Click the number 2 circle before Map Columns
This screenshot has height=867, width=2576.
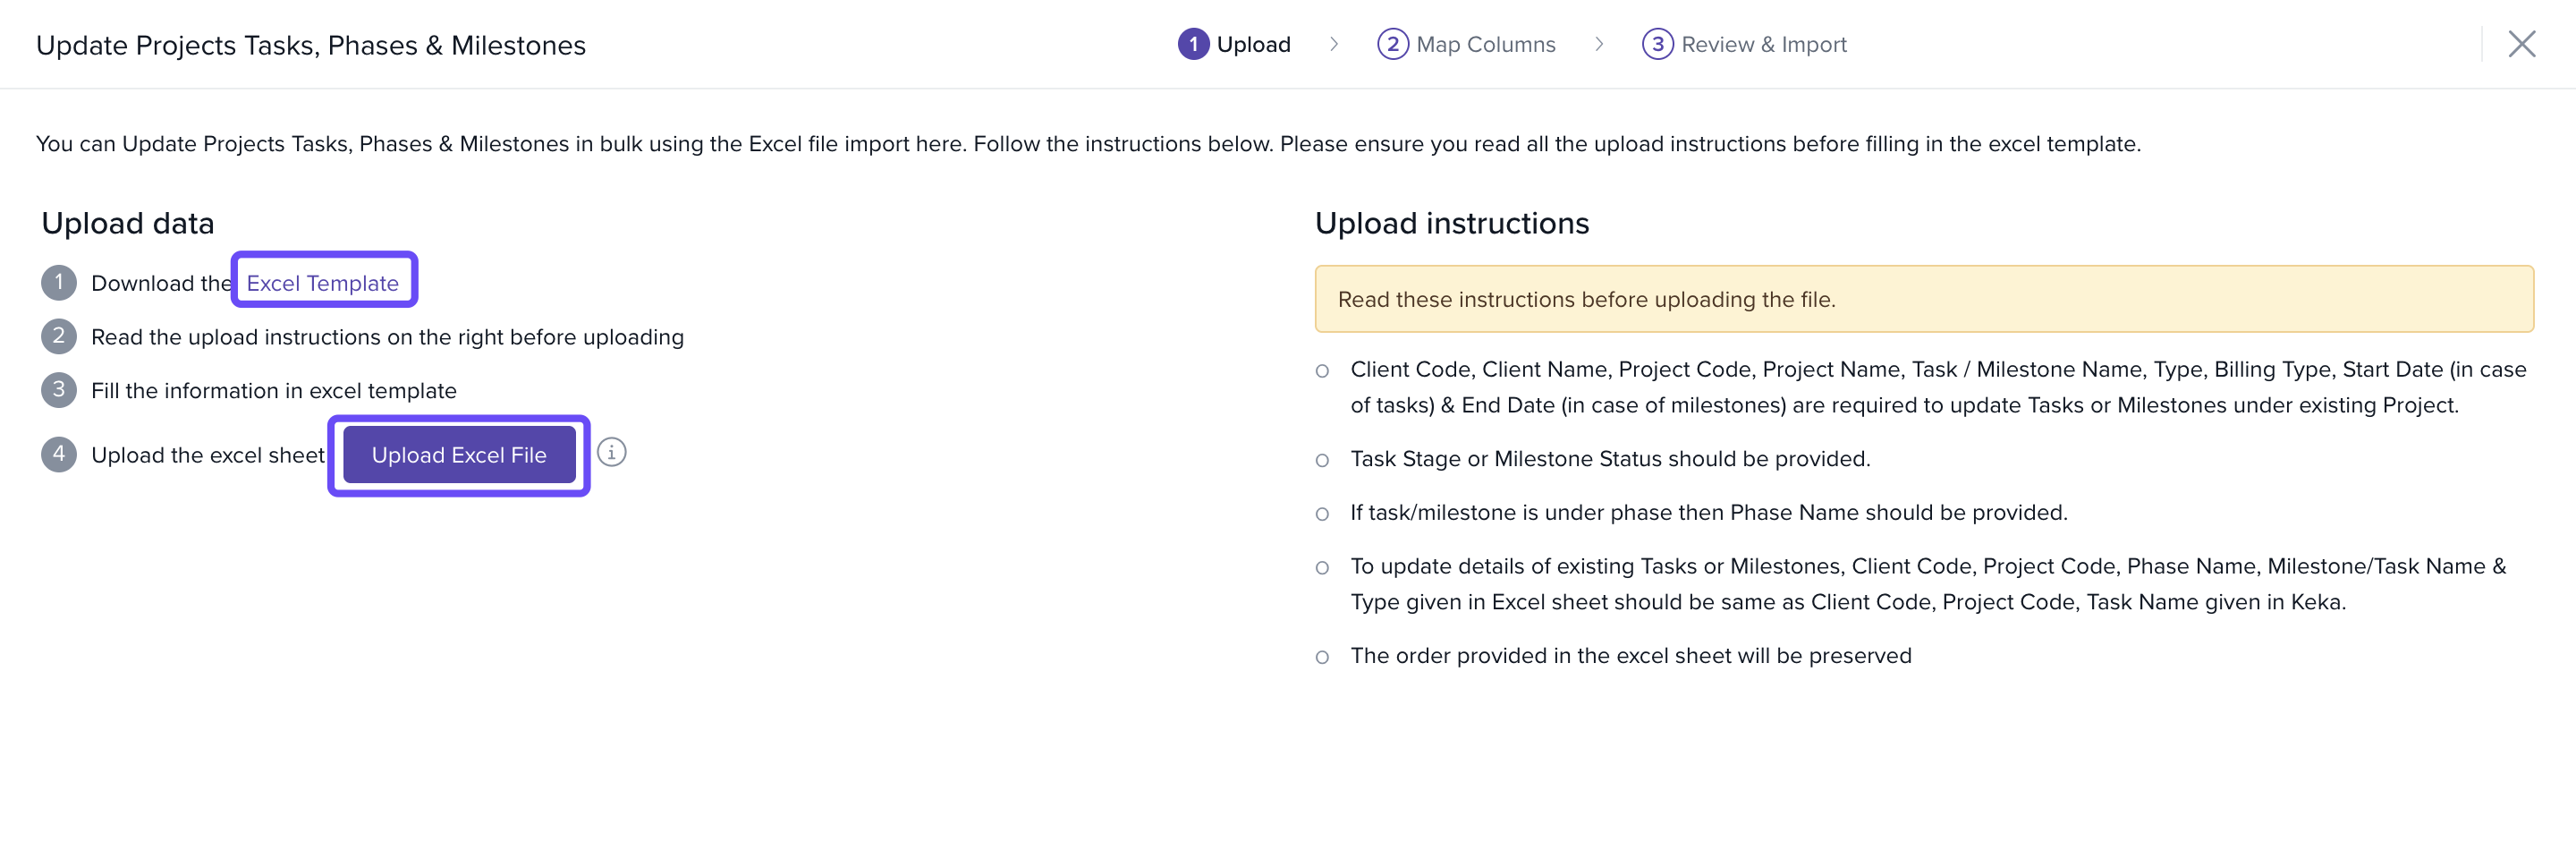pyautogui.click(x=1392, y=44)
